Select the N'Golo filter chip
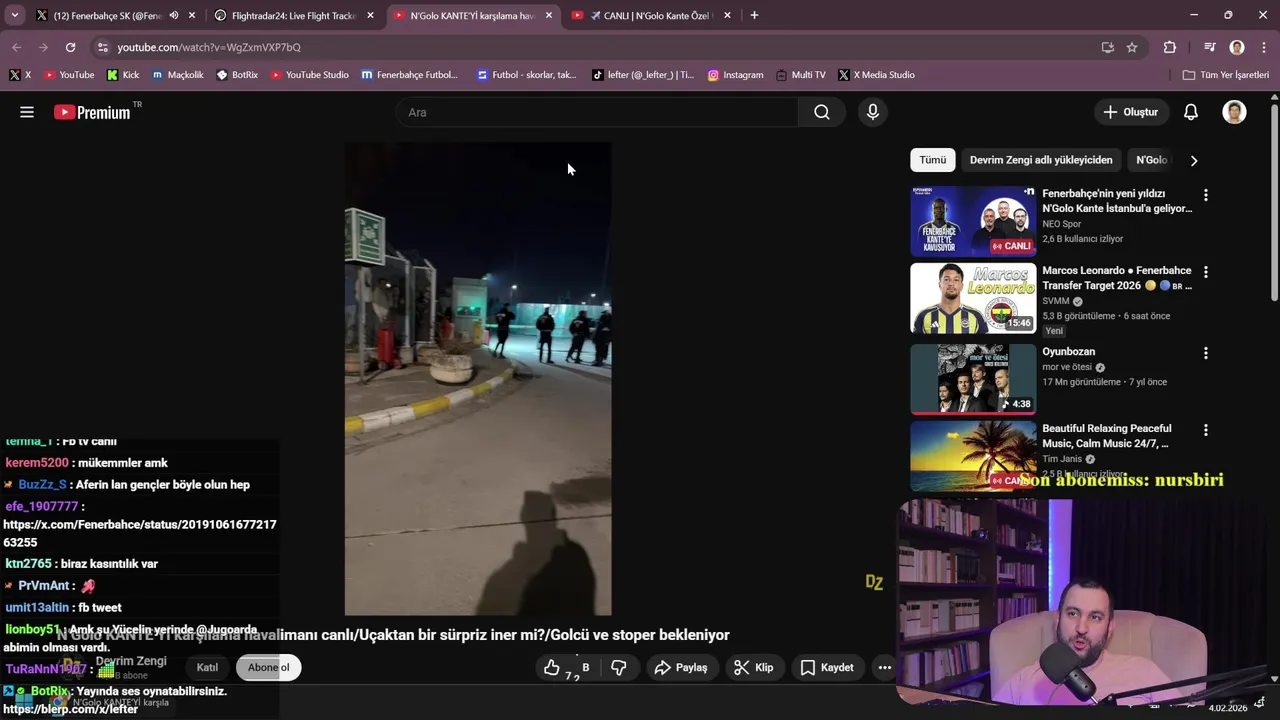Image resolution: width=1280 pixels, height=720 pixels. coord(1151,160)
